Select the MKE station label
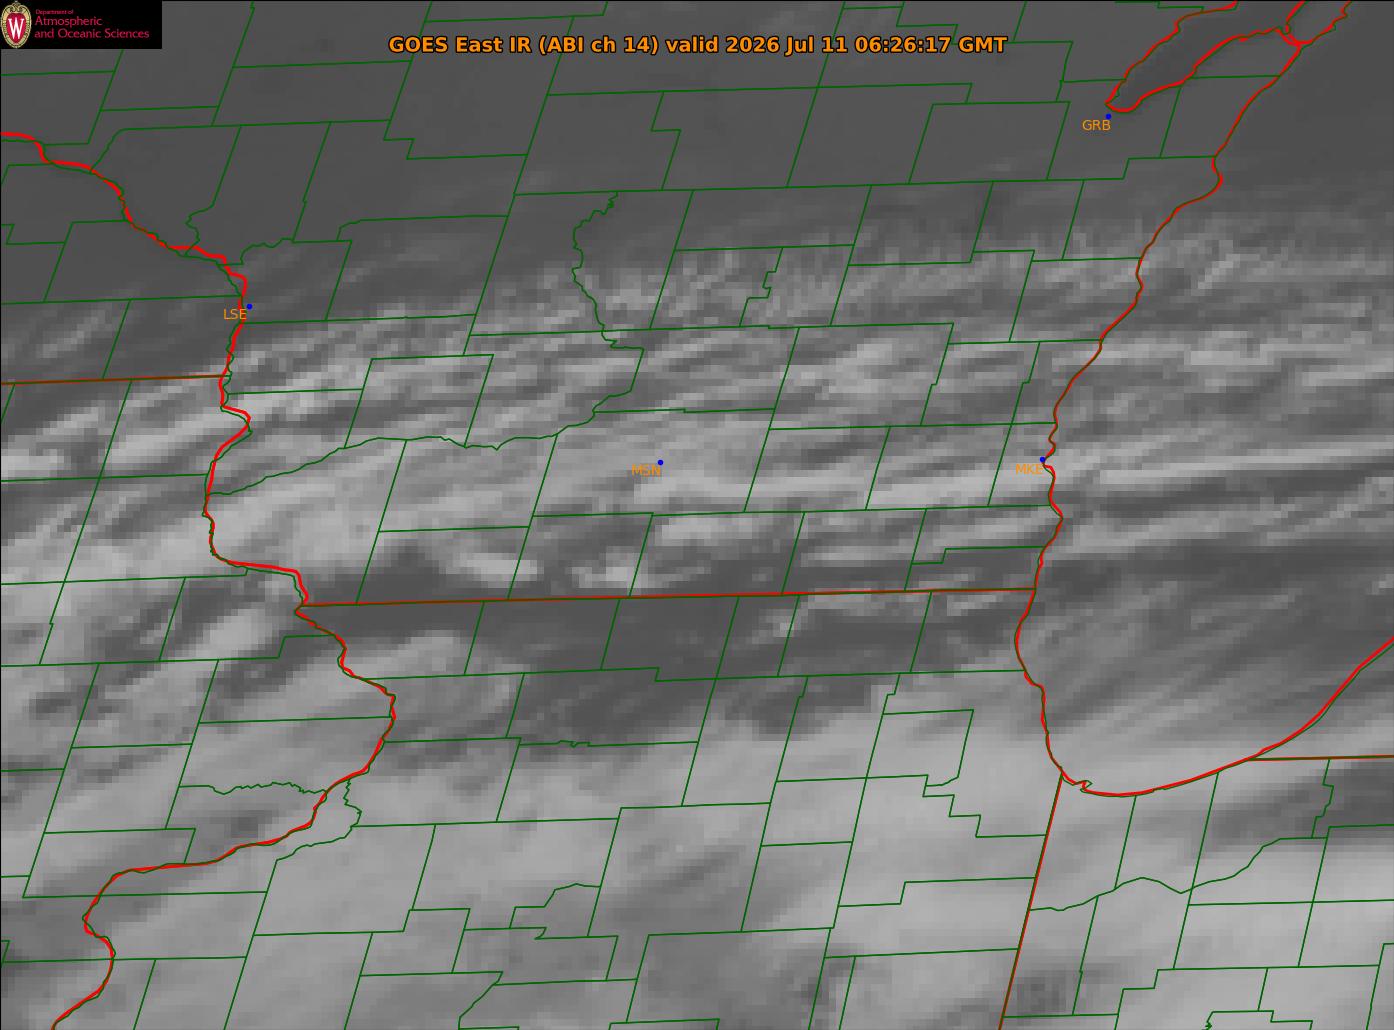The image size is (1394, 1030). [1028, 469]
